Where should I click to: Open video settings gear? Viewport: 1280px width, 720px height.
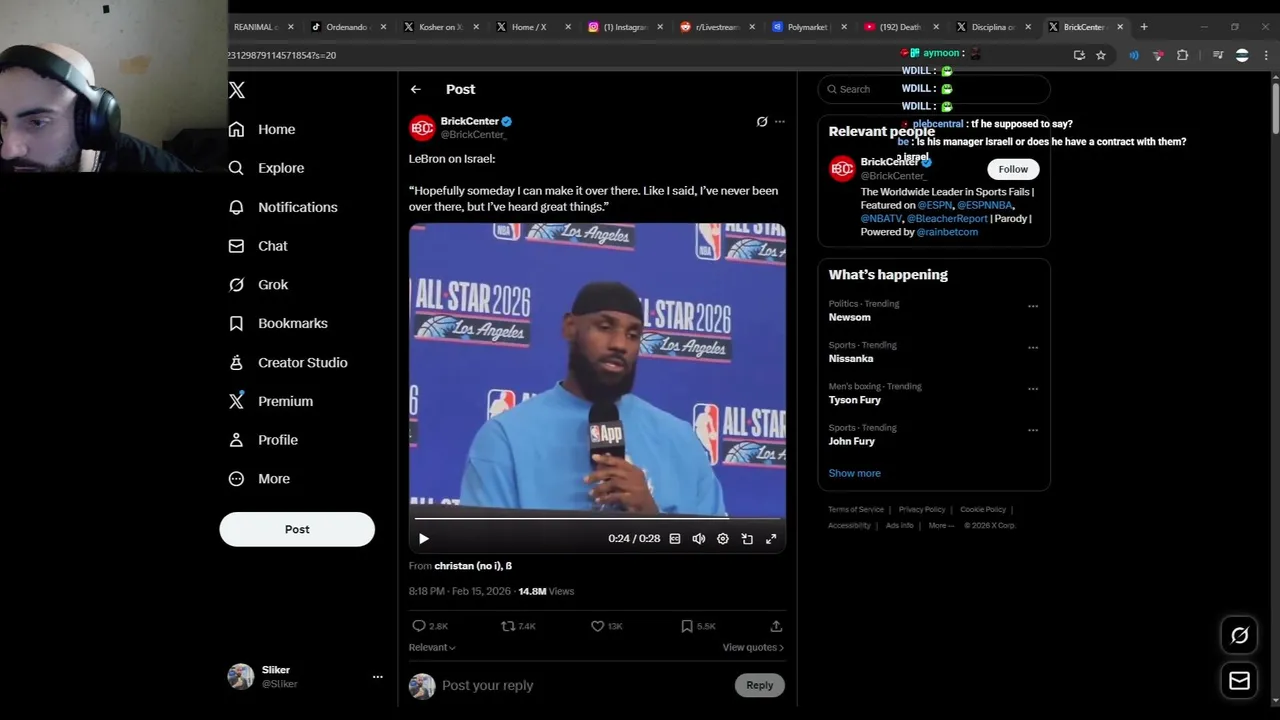click(723, 539)
